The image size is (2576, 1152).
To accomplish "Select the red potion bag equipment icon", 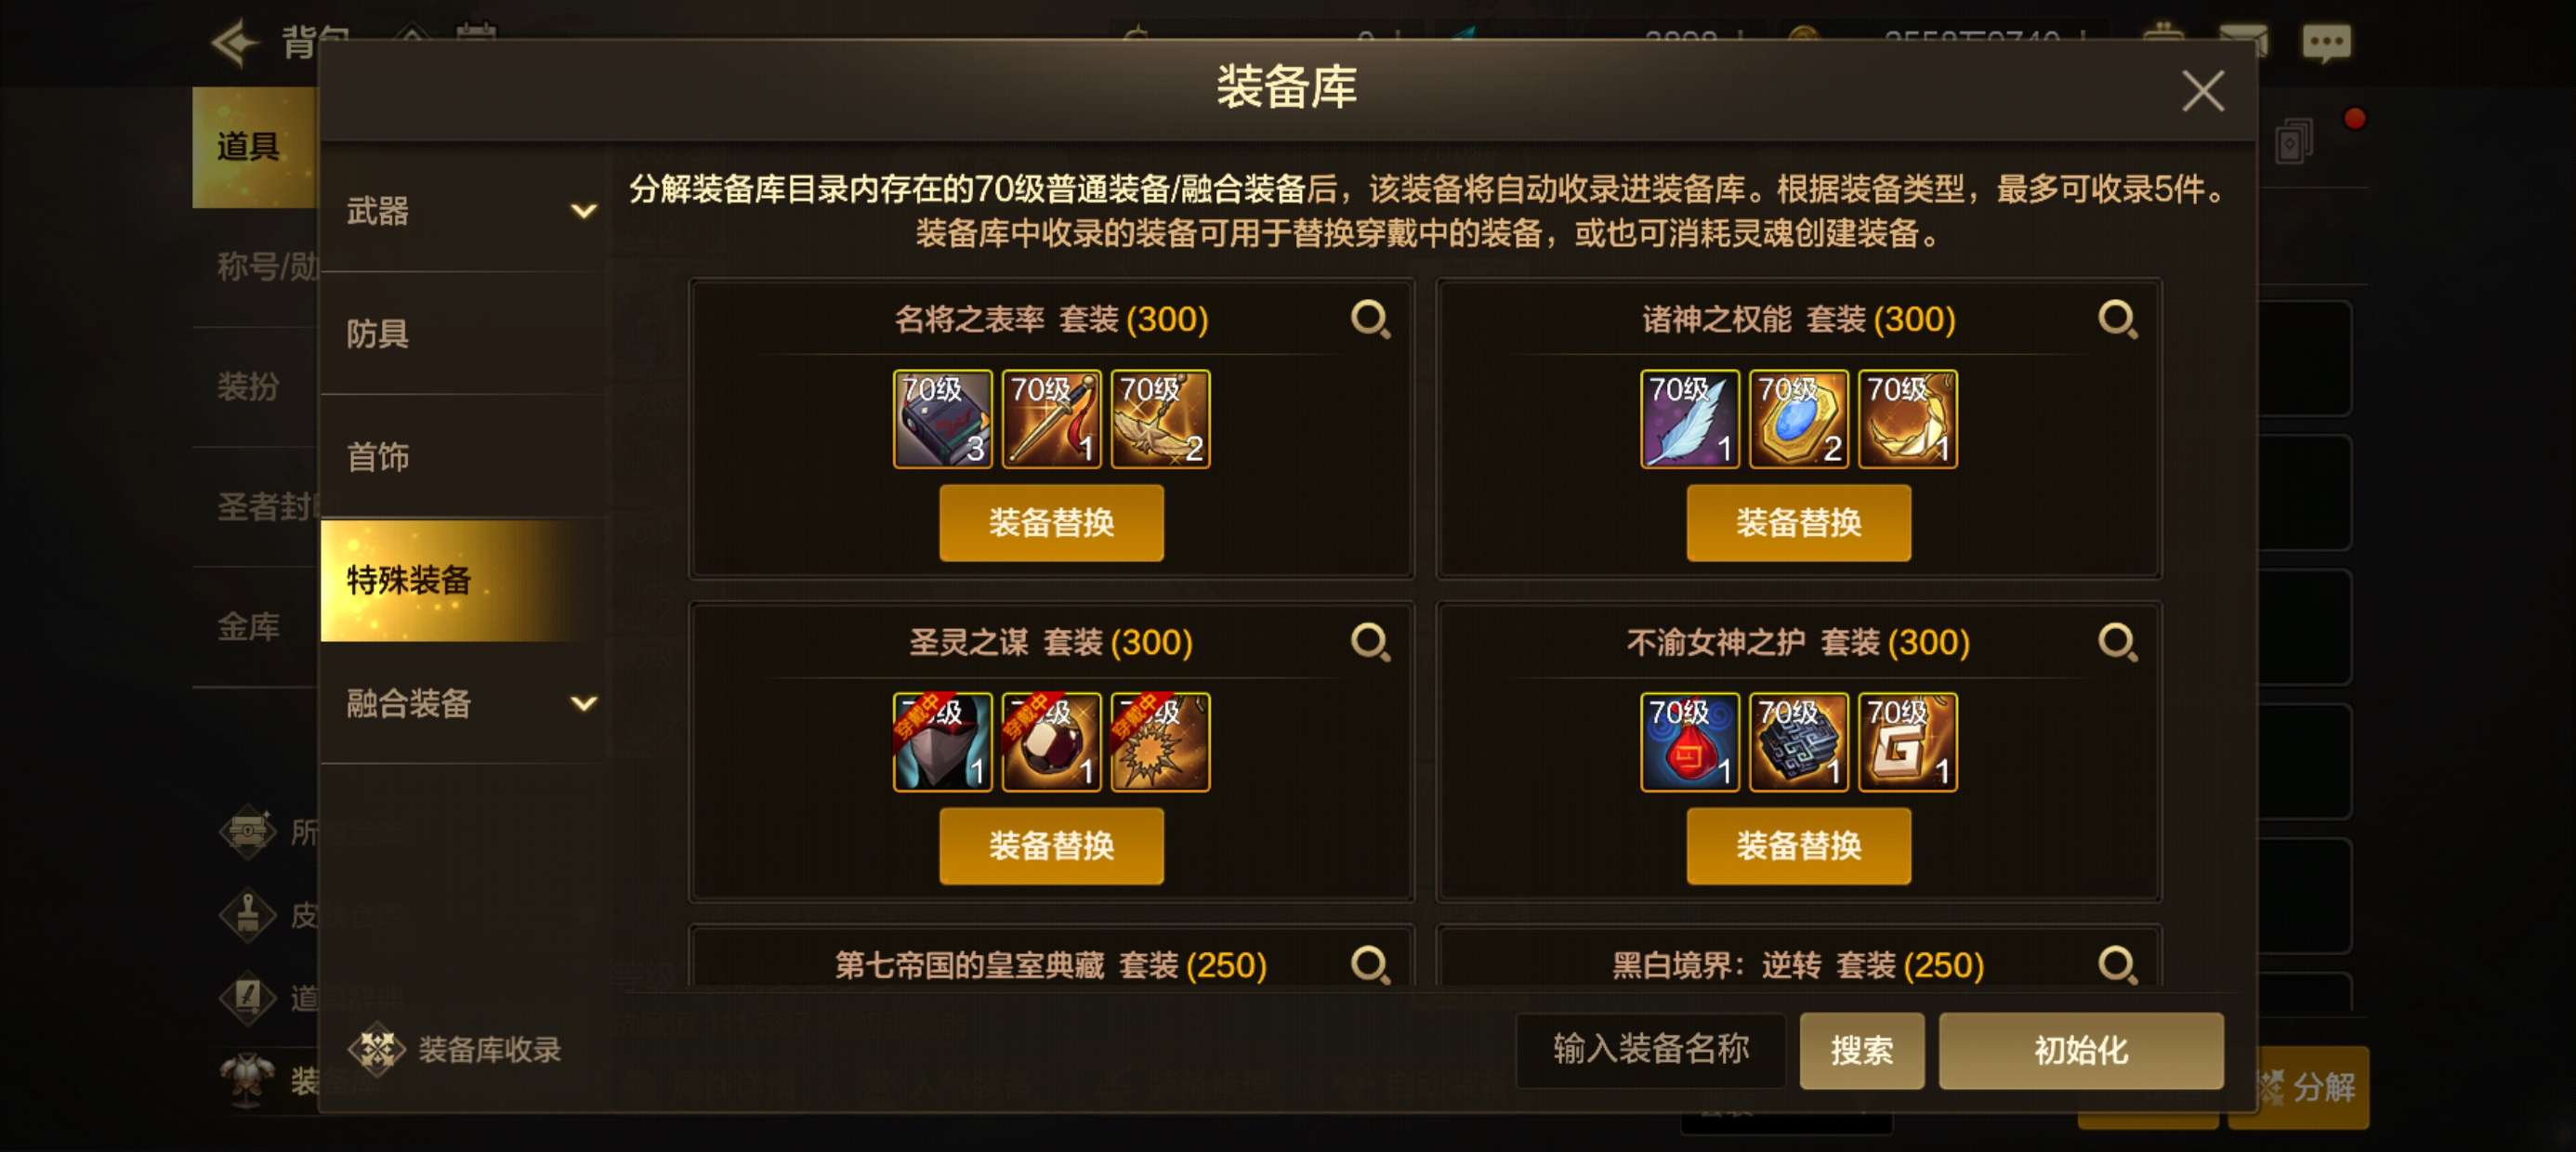I will 1689,742.
